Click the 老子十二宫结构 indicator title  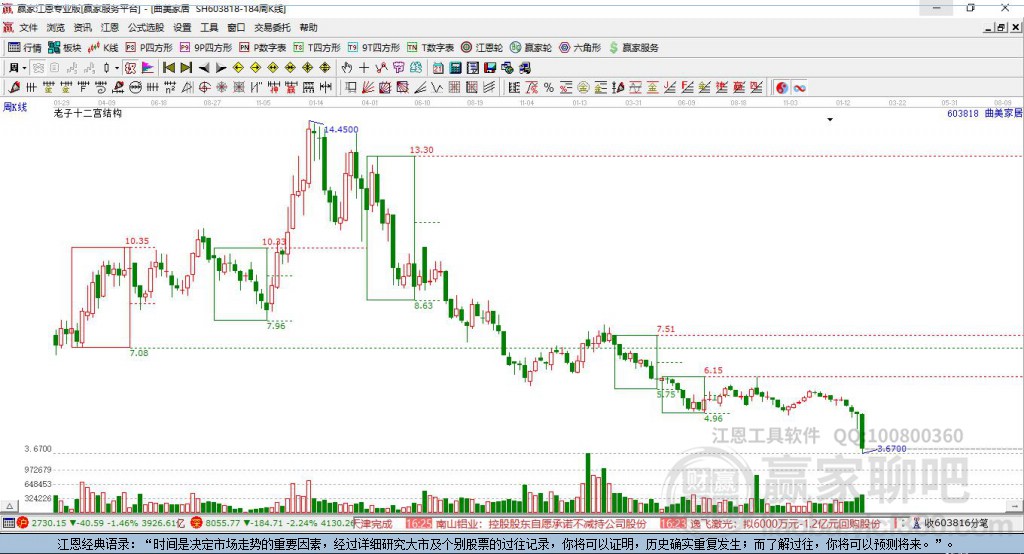click(88, 113)
